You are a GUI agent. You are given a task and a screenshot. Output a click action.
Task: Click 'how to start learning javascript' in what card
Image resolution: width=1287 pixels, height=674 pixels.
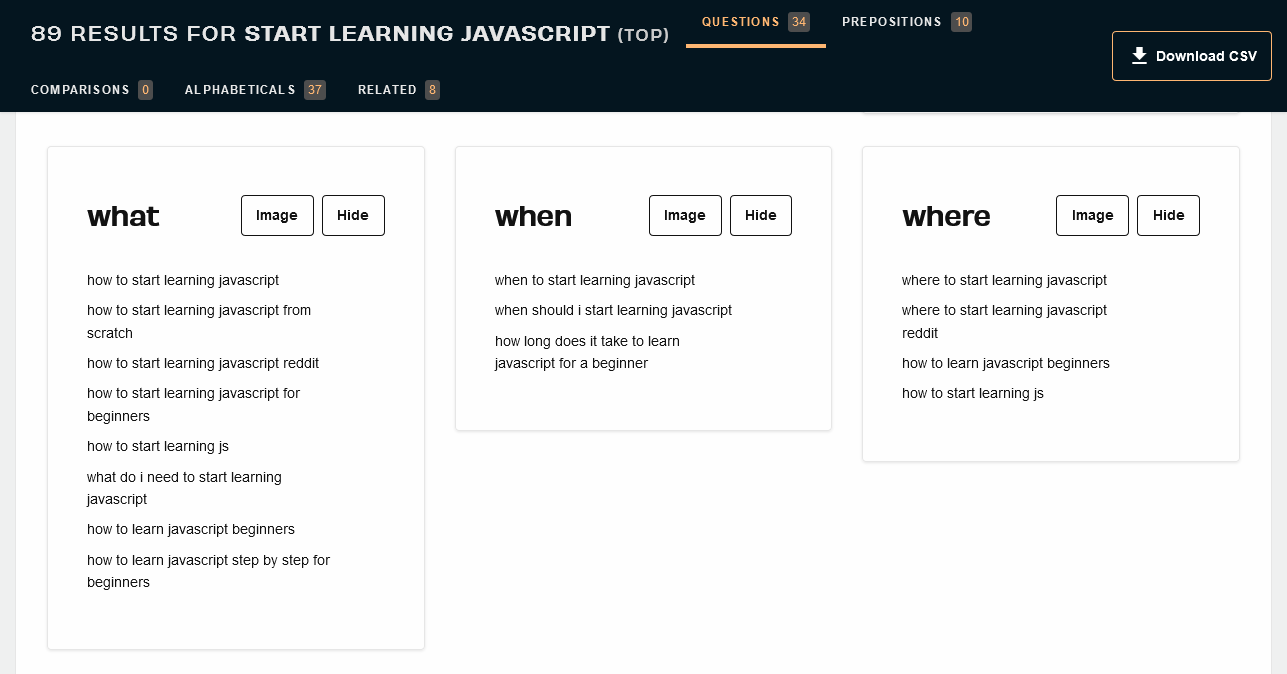(x=183, y=280)
